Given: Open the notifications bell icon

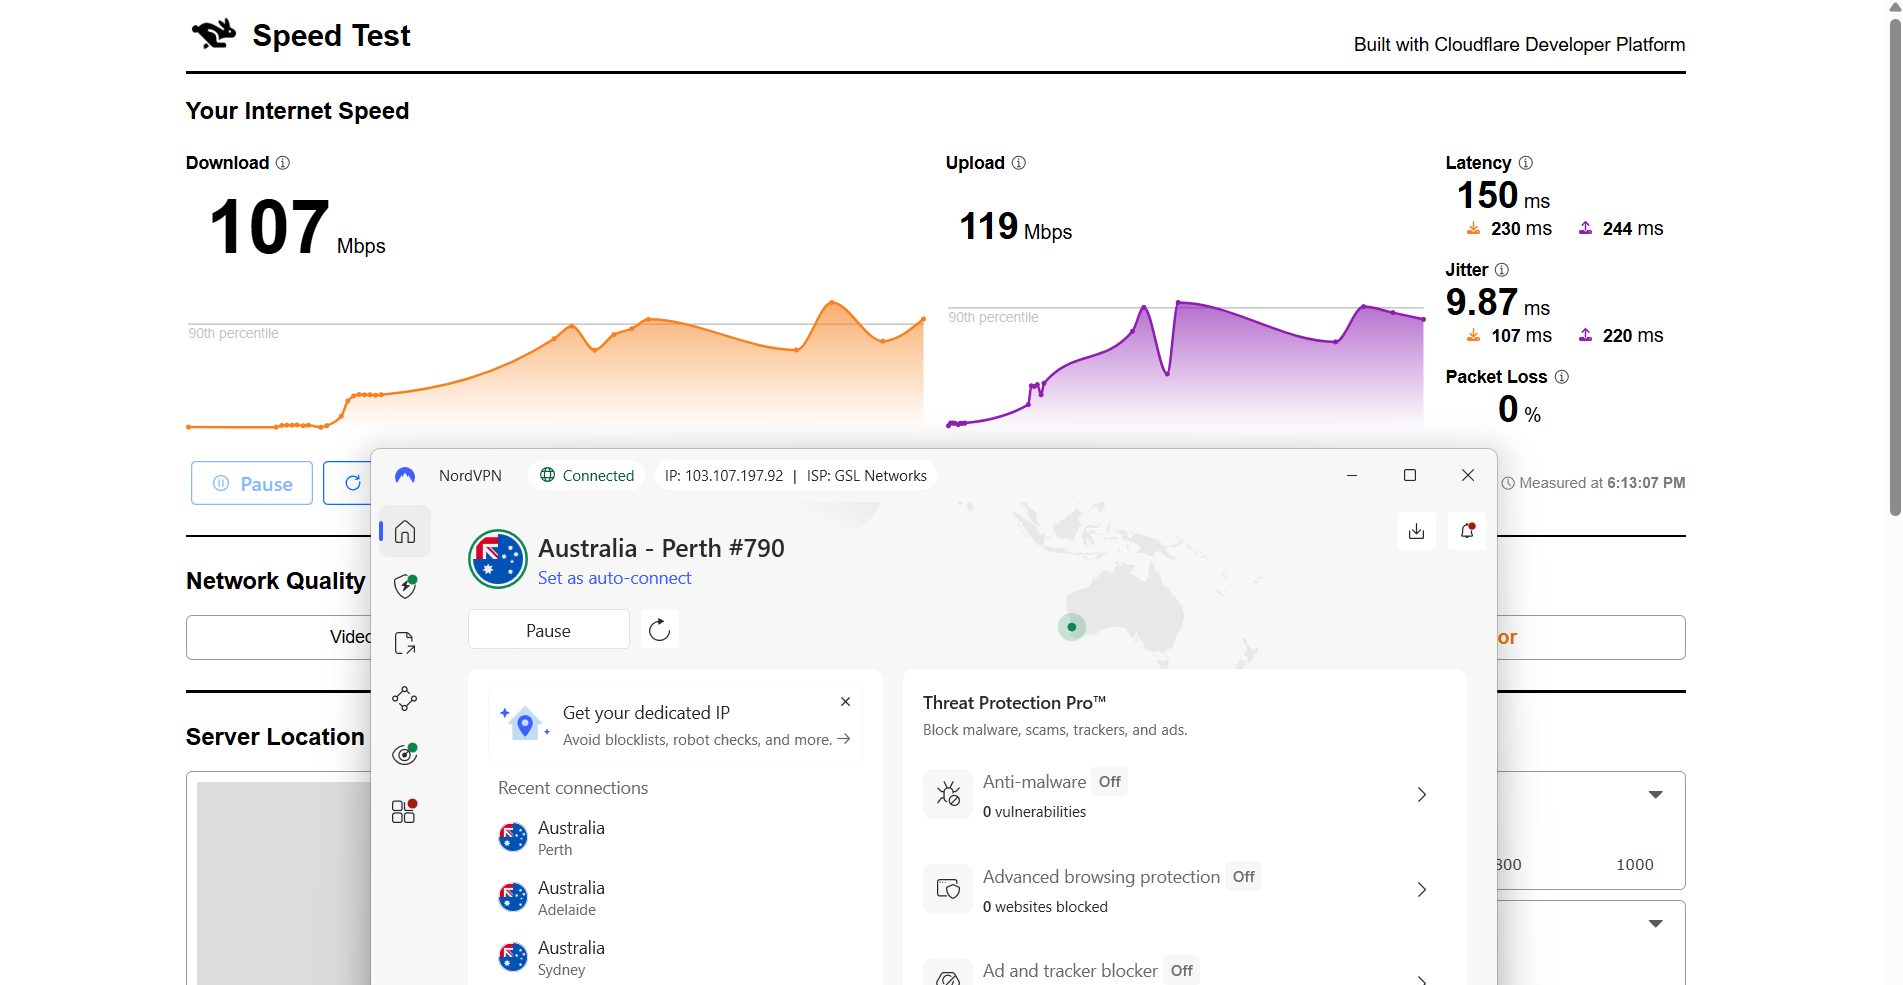Looking at the screenshot, I should point(1466,531).
